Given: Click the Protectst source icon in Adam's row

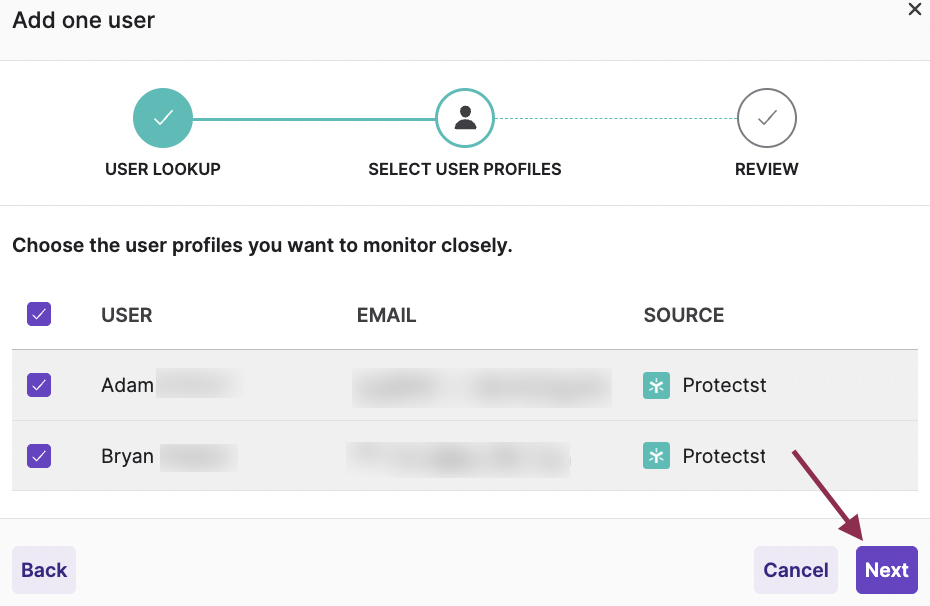Looking at the screenshot, I should (656, 385).
